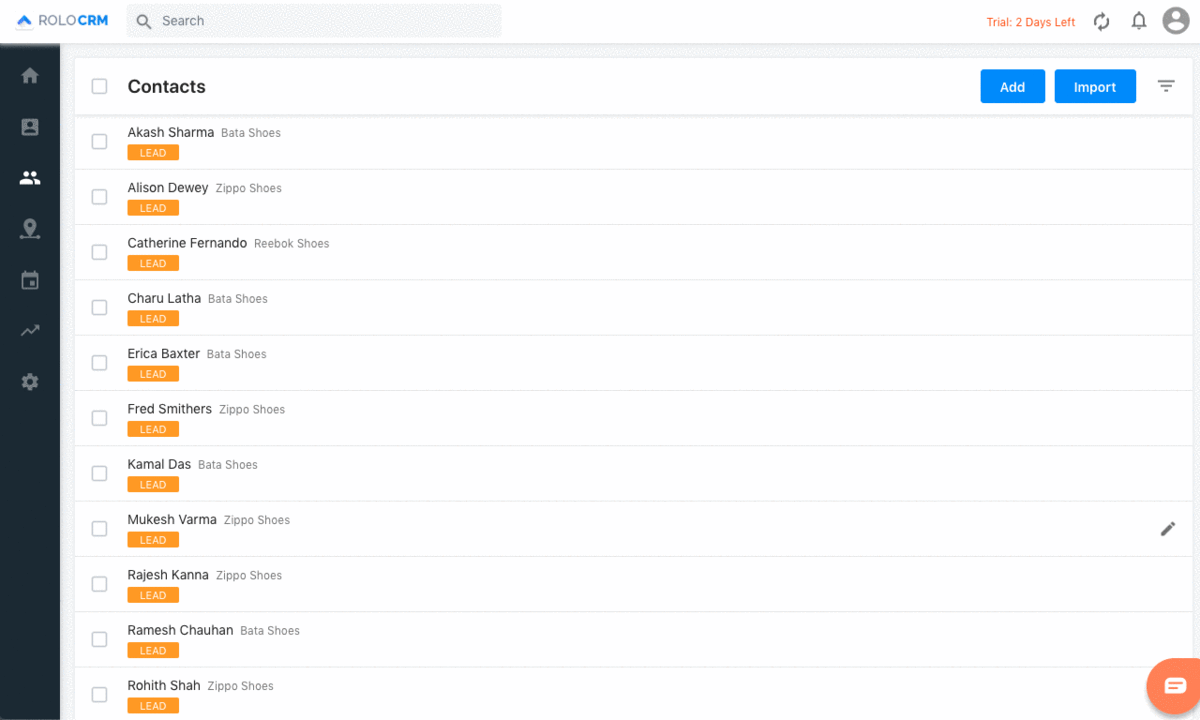Open the calendar sidebar icon
The height and width of the screenshot is (720, 1200).
[x=30, y=281]
